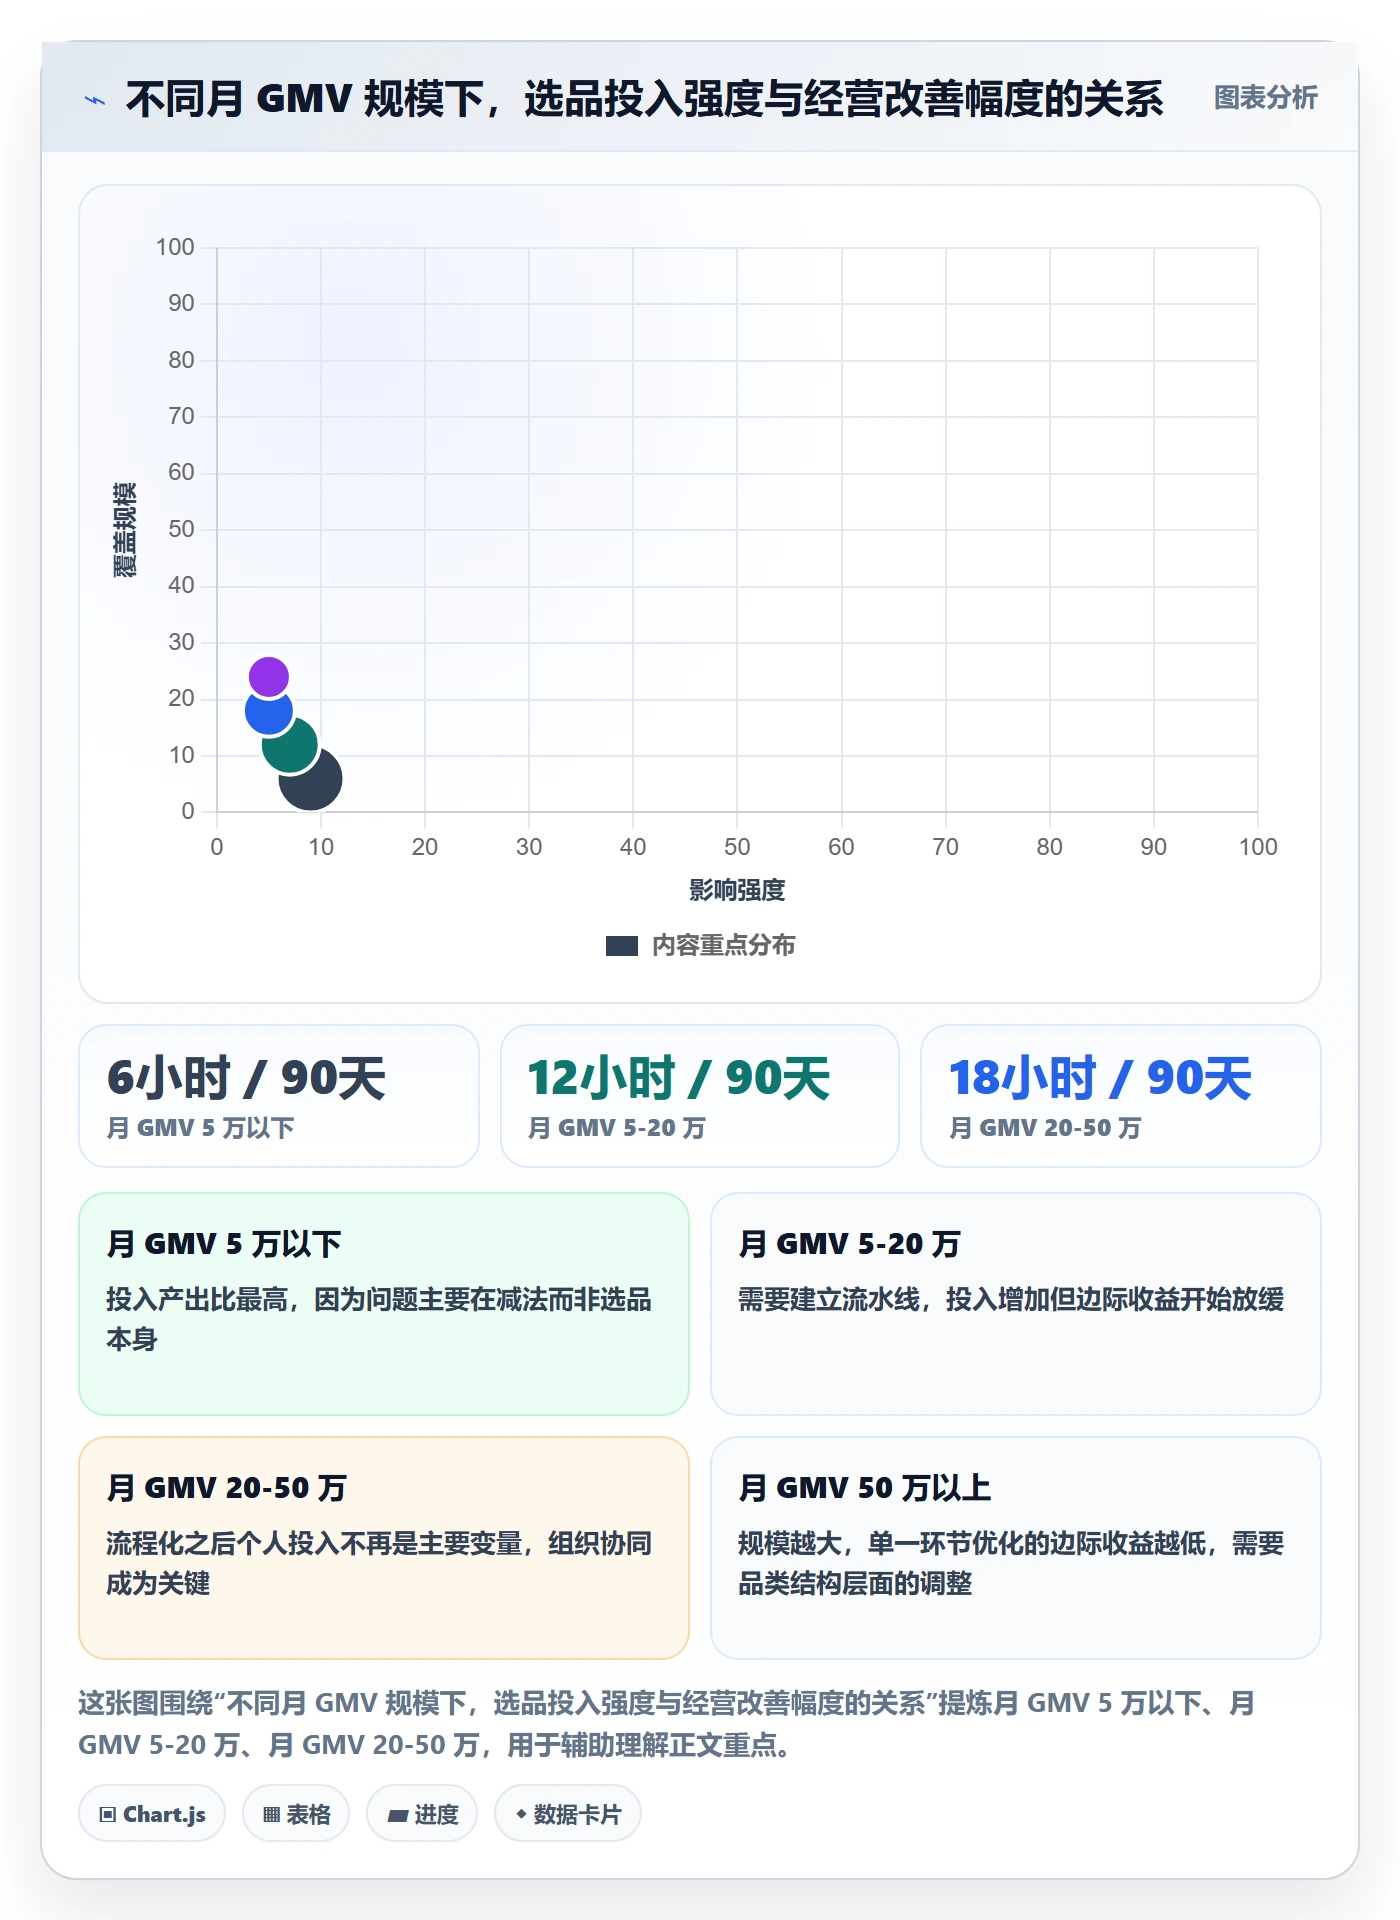The height and width of the screenshot is (1920, 1400).
Task: Click the teal green bubble in the chart
Action: [290, 745]
